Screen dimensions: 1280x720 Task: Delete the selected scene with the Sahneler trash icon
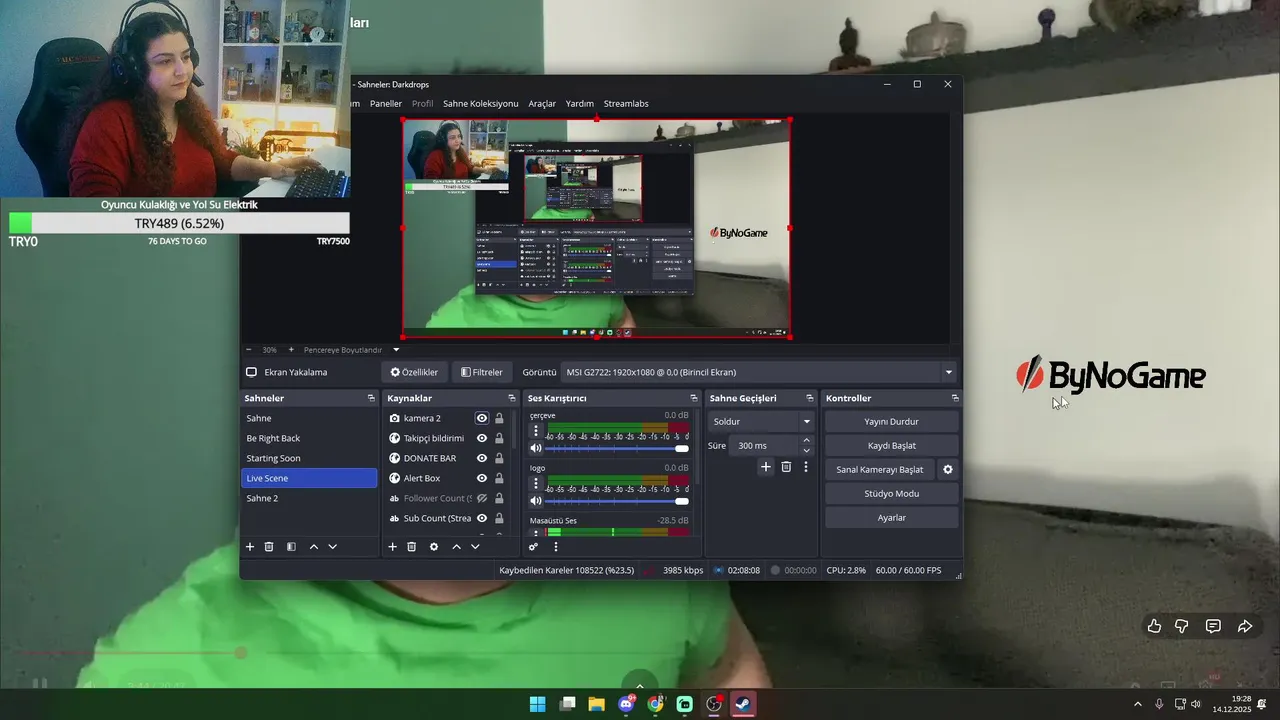(269, 547)
